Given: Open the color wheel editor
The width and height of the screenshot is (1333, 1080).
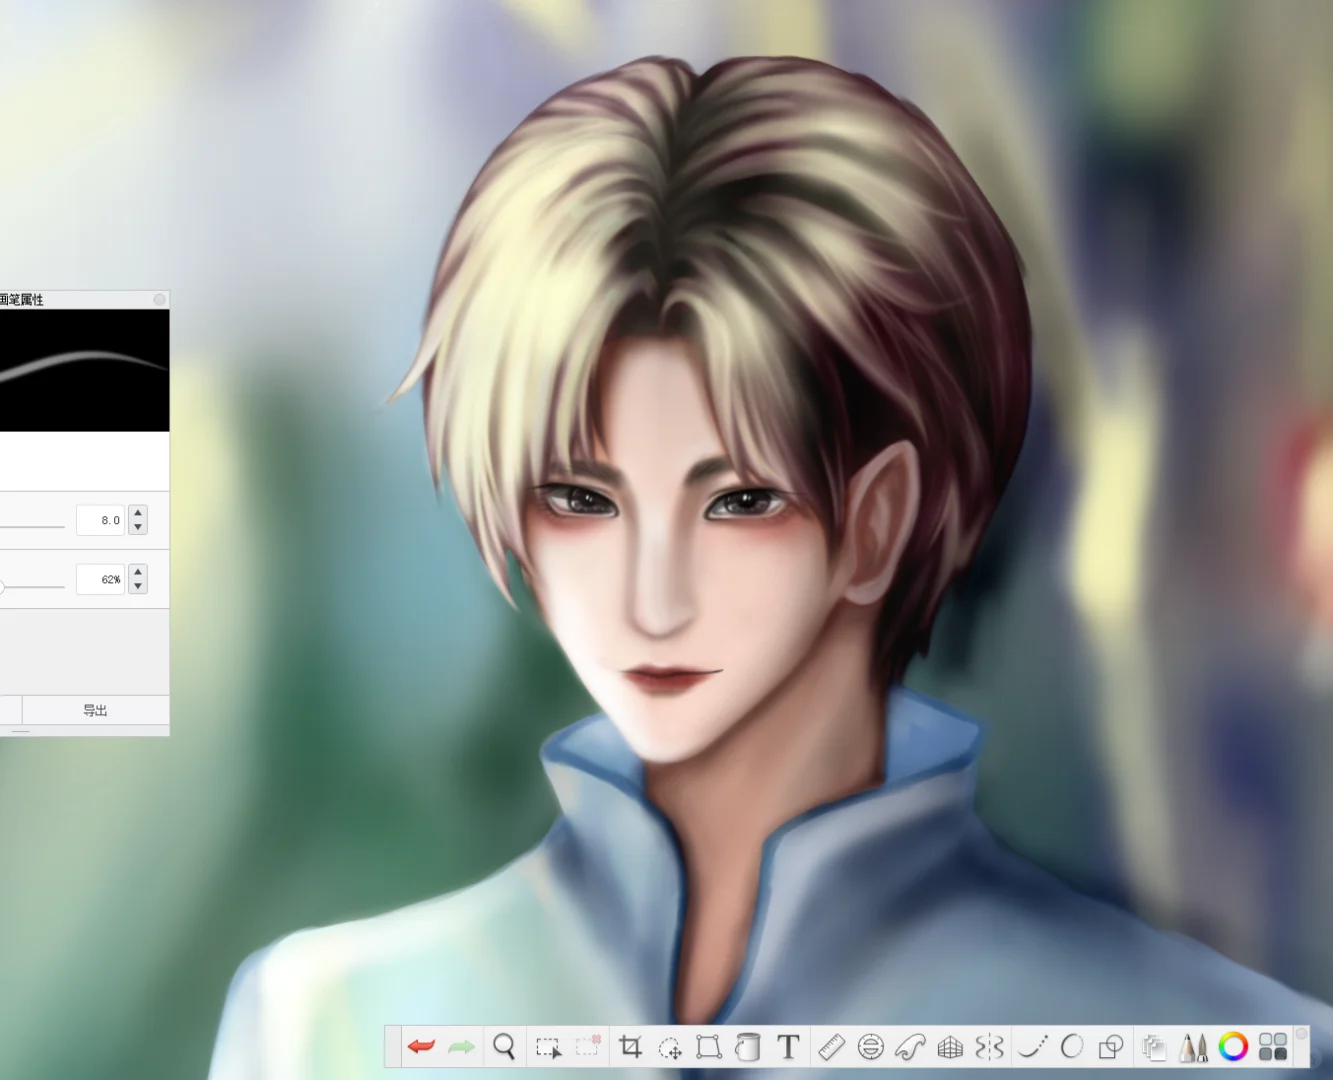Looking at the screenshot, I should (1234, 1047).
